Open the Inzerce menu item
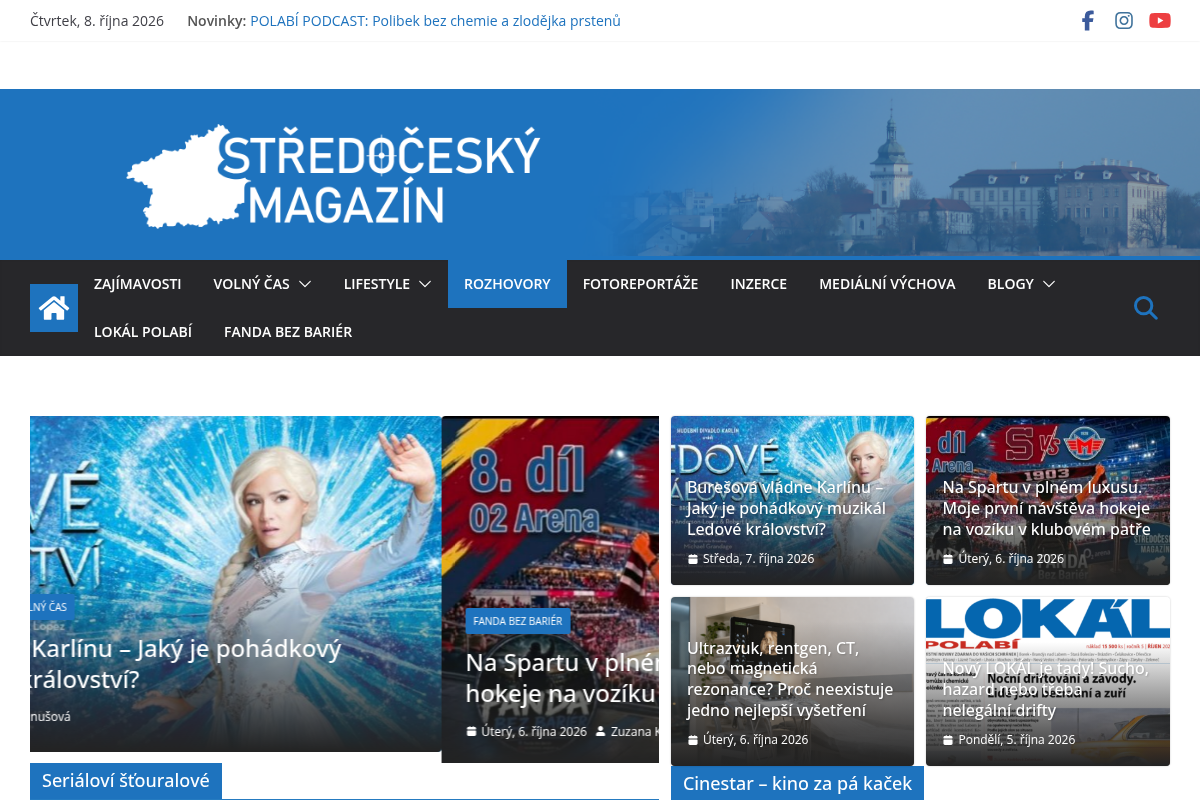The width and height of the screenshot is (1200, 800). click(x=759, y=284)
